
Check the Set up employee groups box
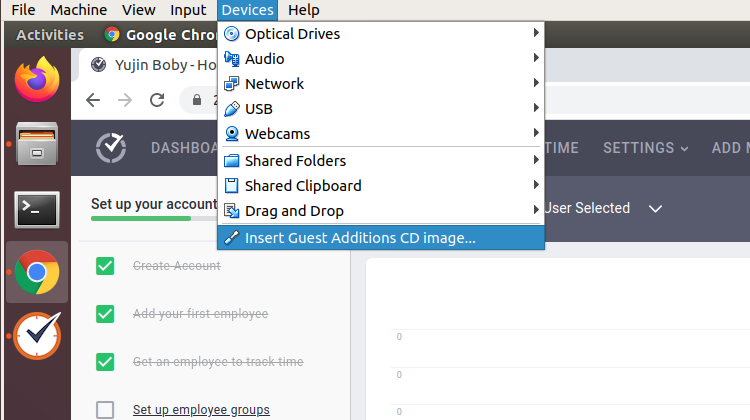pos(105,409)
